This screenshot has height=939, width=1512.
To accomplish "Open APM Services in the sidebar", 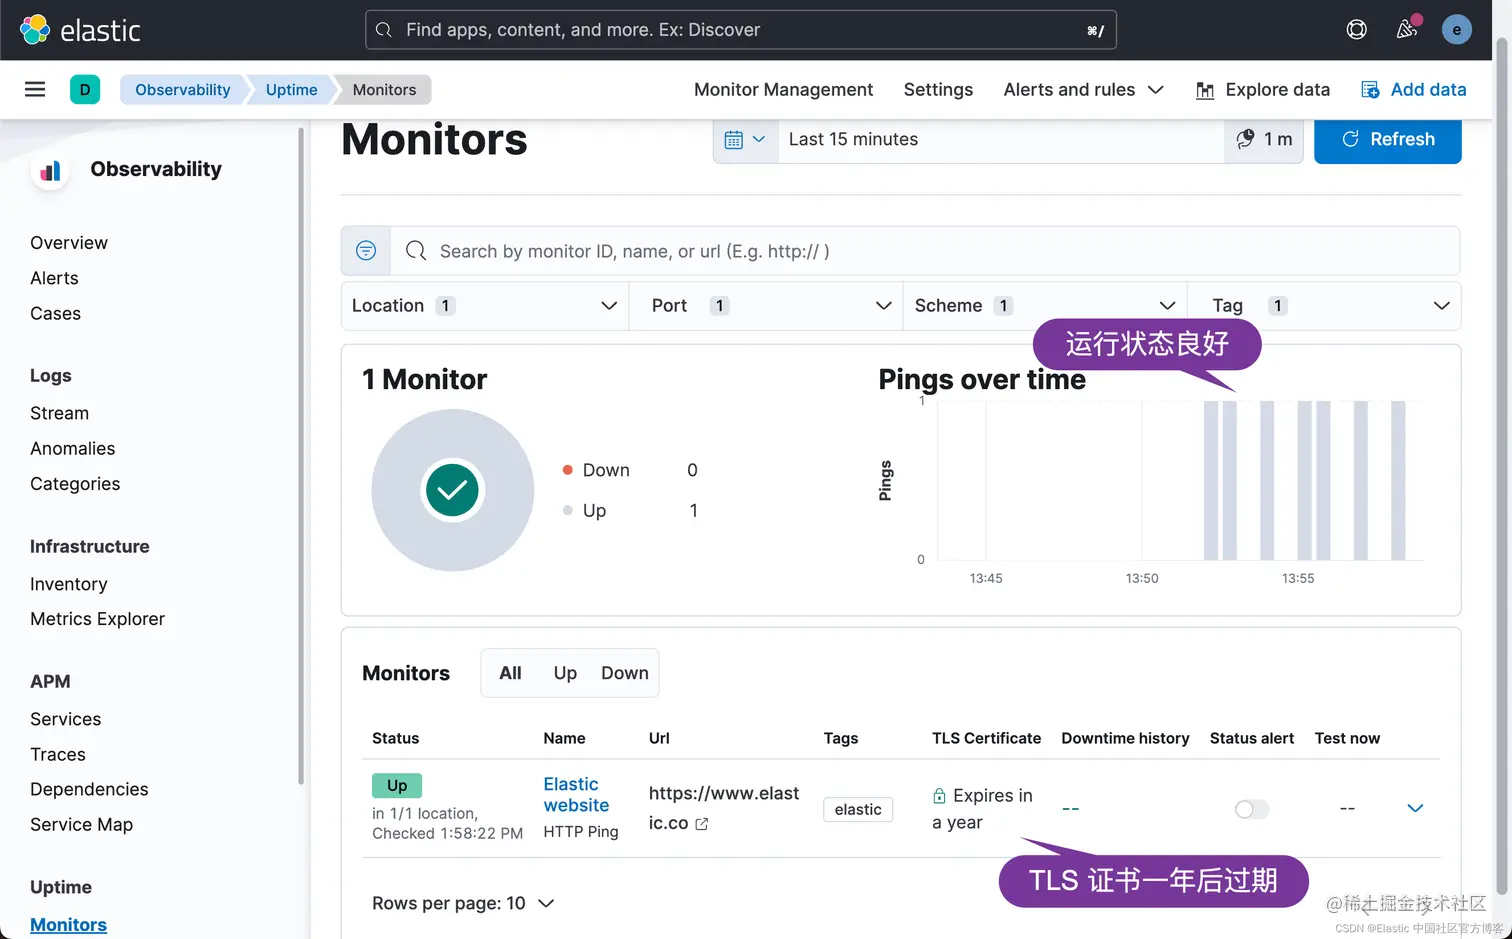I will click(x=65, y=719).
